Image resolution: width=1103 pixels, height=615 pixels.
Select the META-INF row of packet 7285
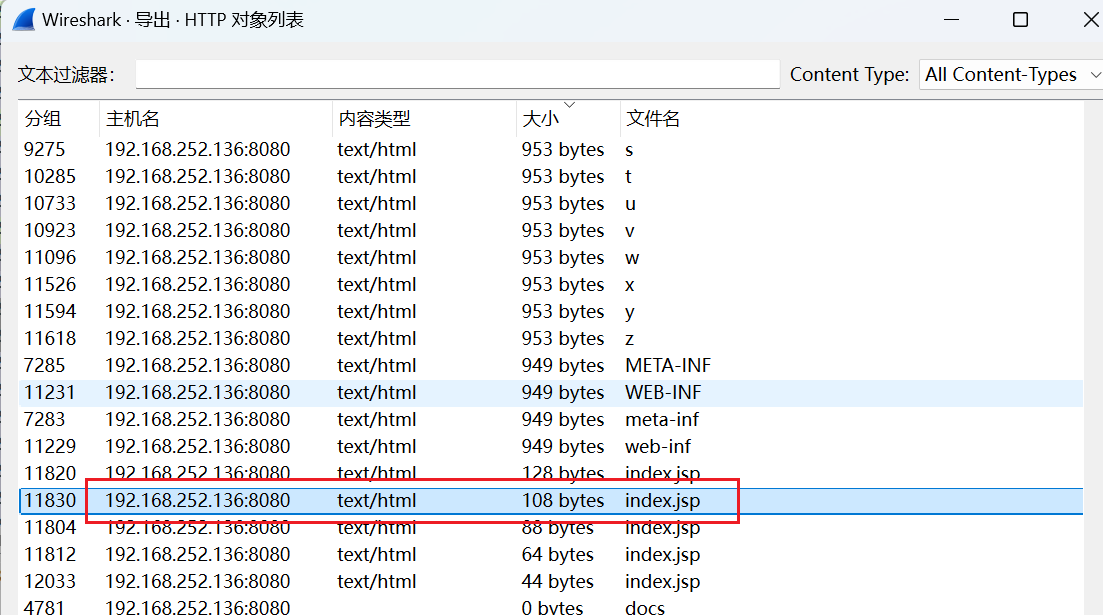[x=400, y=365]
